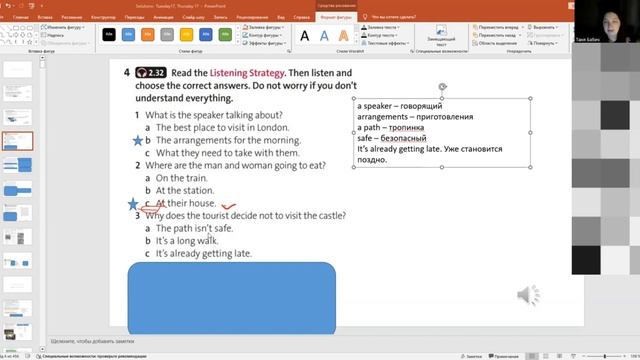The height and width of the screenshot is (360, 640).
Task: Click the Undo arrow in the title bar
Action: [8, 6]
